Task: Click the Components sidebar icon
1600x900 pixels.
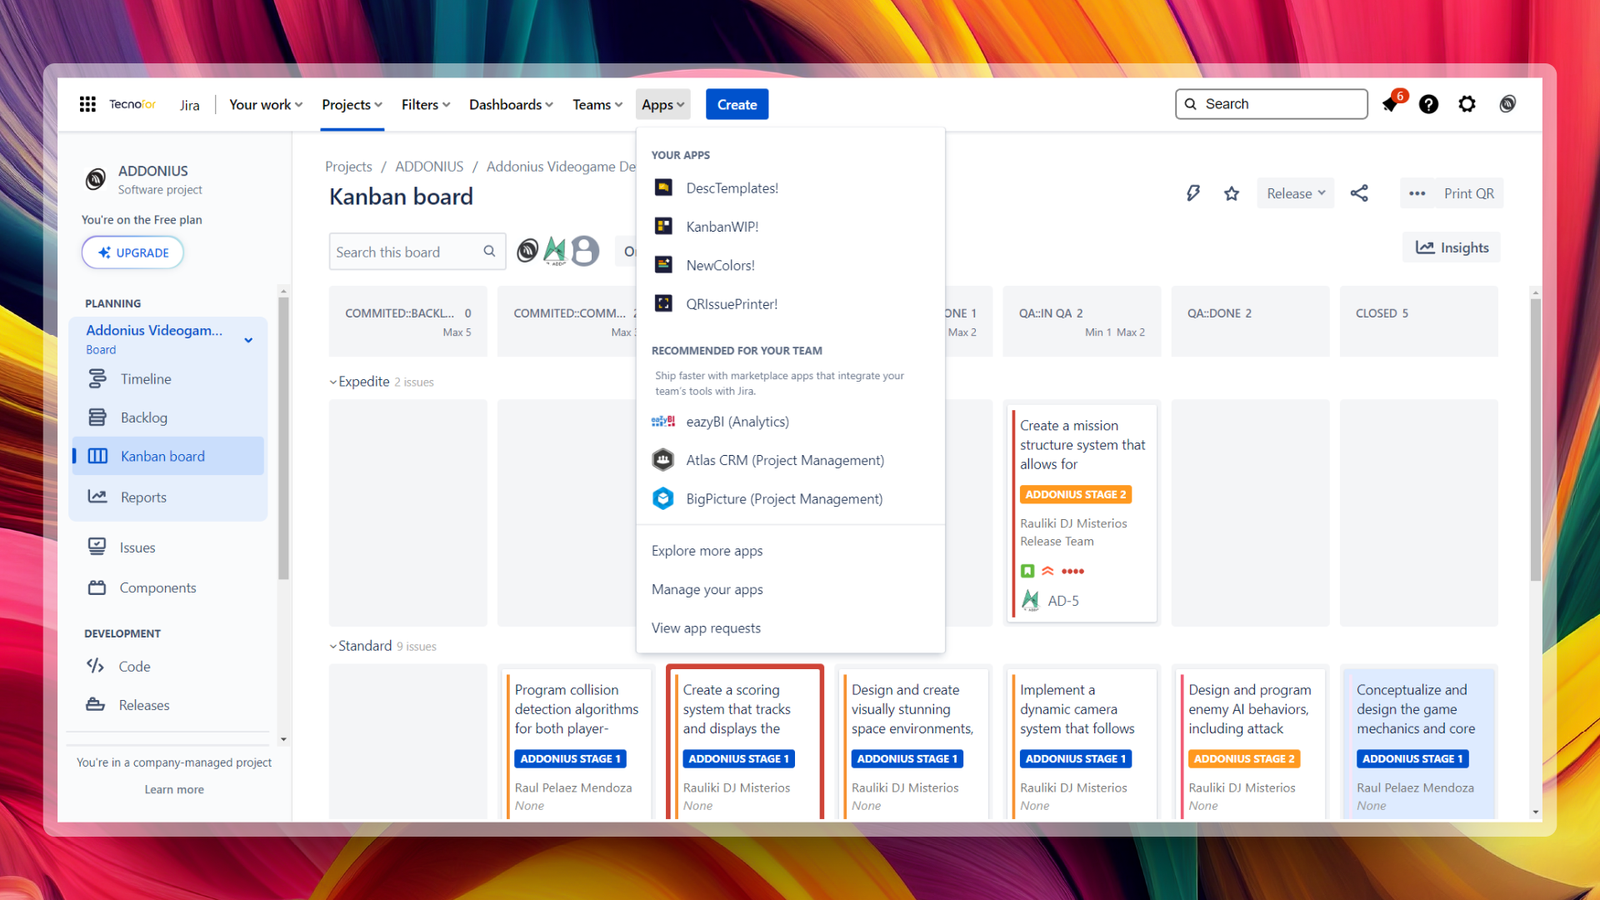Action: (x=97, y=588)
